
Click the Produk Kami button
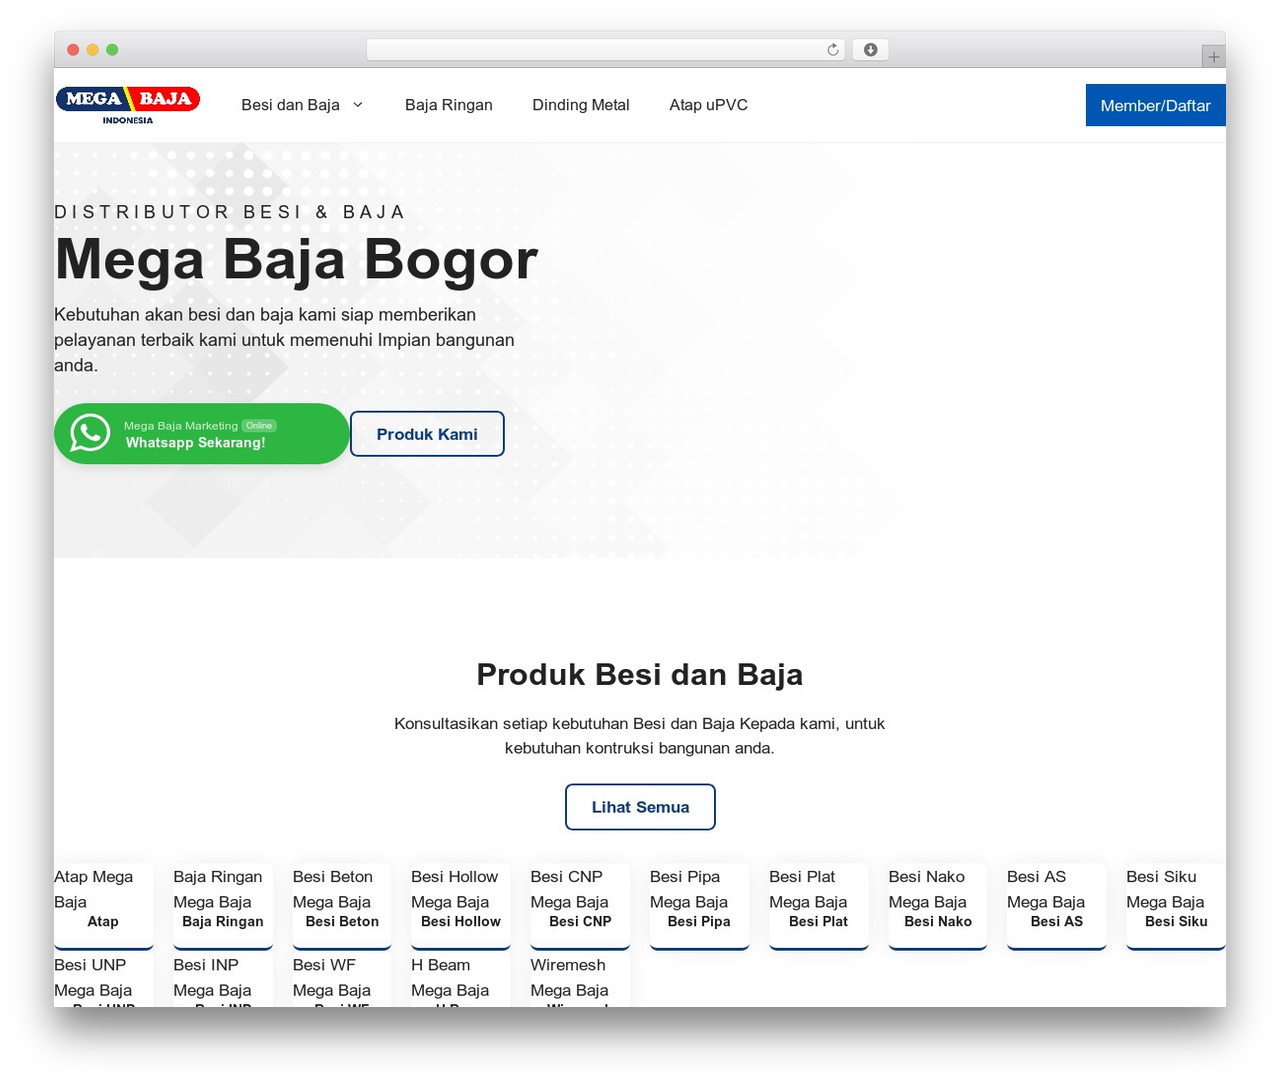coord(427,434)
